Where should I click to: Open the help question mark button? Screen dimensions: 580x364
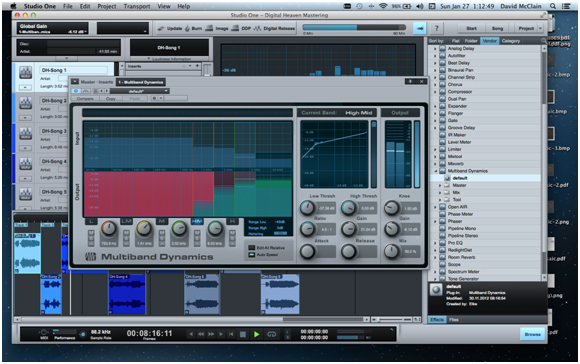pyautogui.click(x=436, y=28)
